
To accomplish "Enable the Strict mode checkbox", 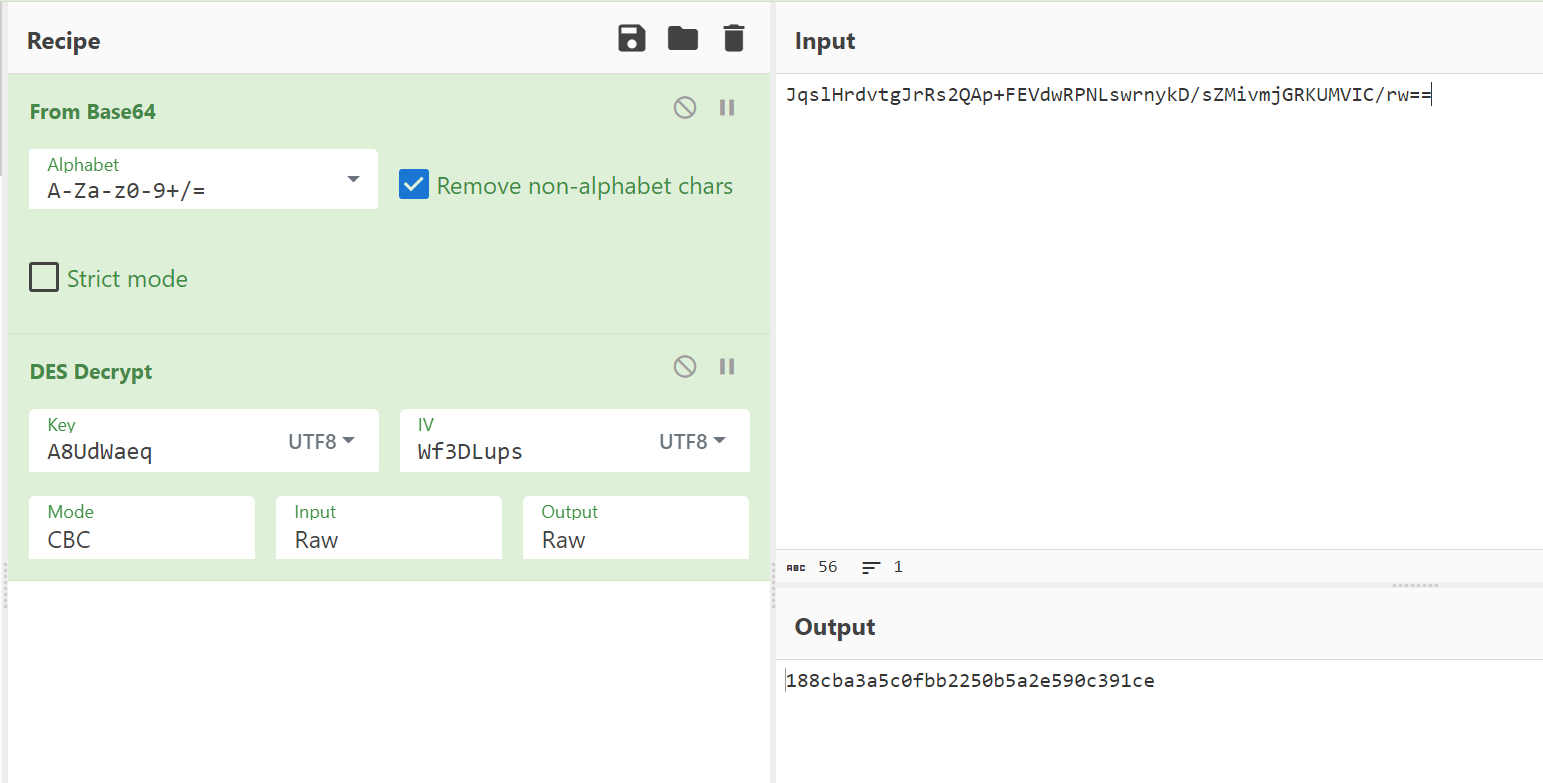I will pyautogui.click(x=44, y=277).
